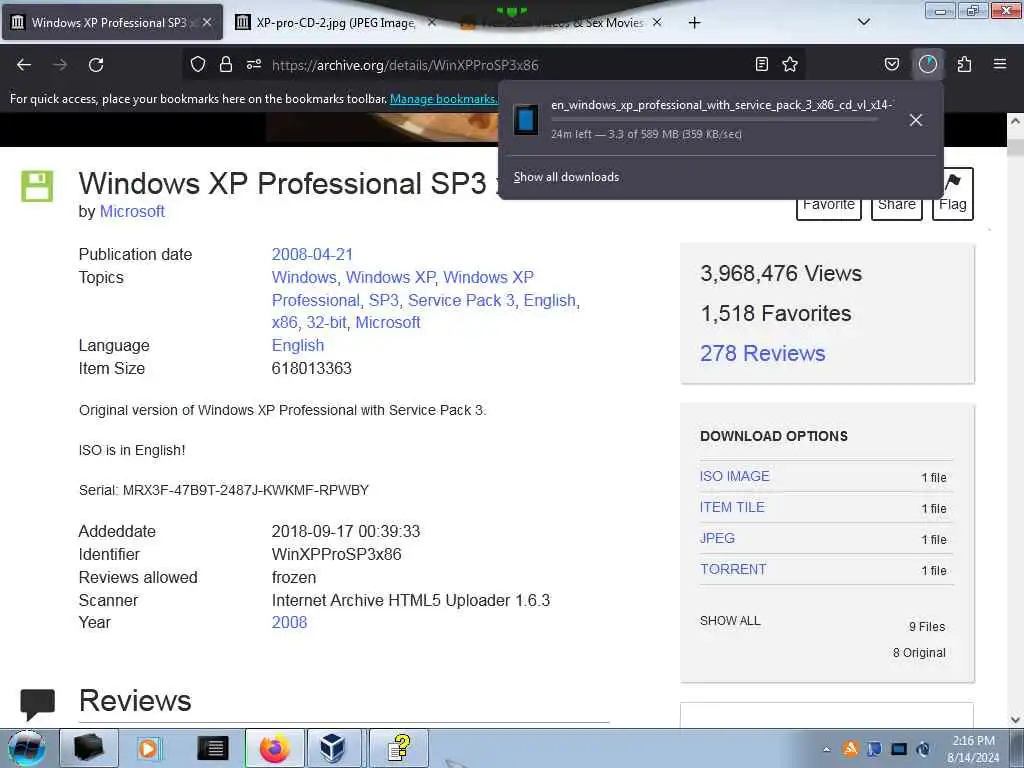Screen dimensions: 1024x768
Task: Click the orange Avast tray icon
Action: coord(850,749)
